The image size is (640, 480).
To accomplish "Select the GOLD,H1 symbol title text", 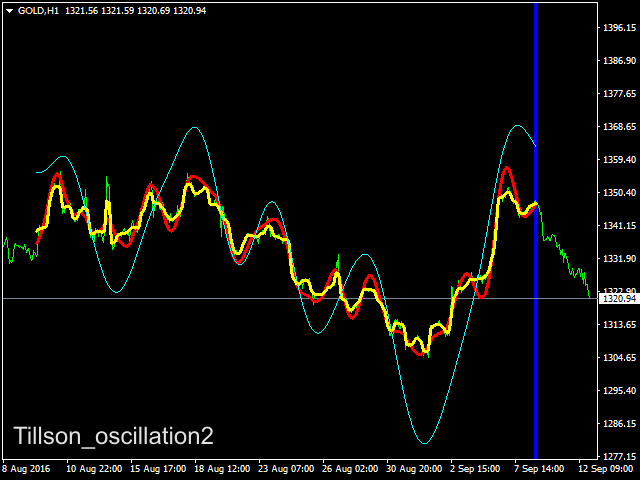I will point(38,11).
